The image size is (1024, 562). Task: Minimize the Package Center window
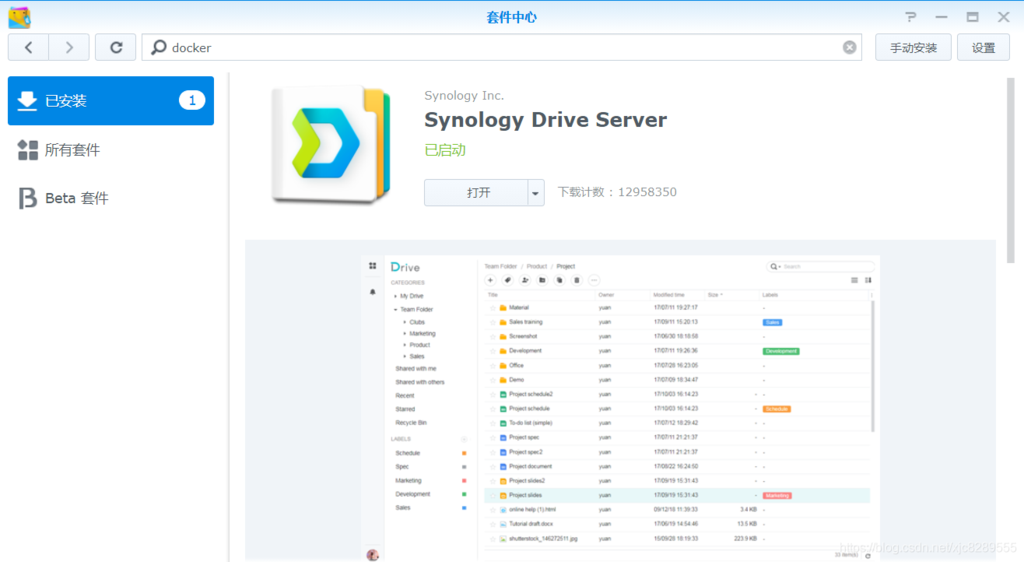click(x=941, y=17)
